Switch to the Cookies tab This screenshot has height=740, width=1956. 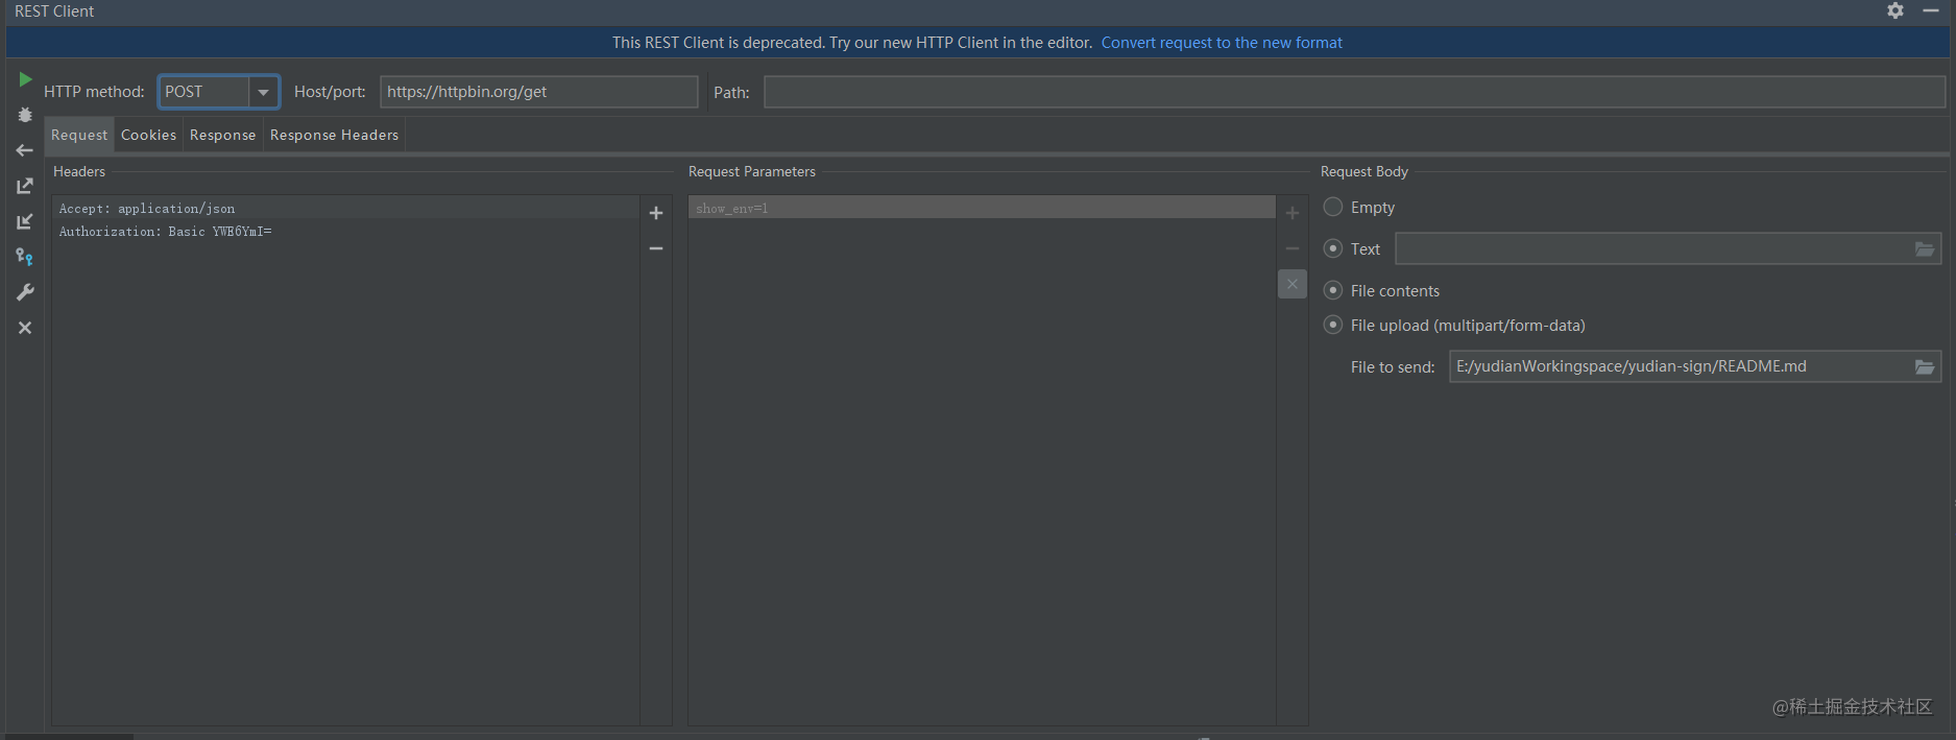click(148, 135)
